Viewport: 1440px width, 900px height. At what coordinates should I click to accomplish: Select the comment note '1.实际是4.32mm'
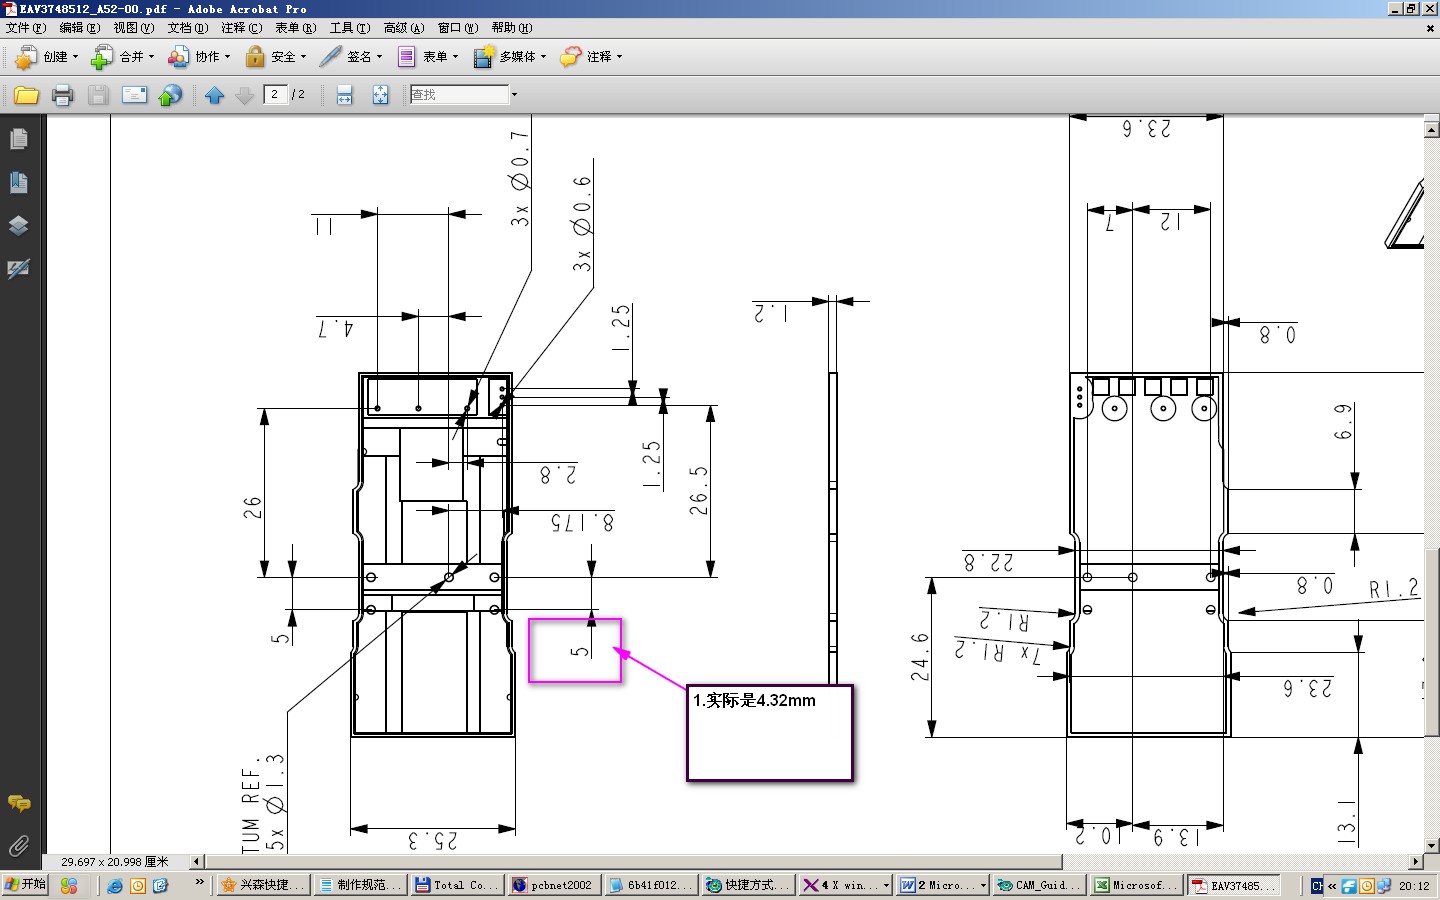coord(769,733)
